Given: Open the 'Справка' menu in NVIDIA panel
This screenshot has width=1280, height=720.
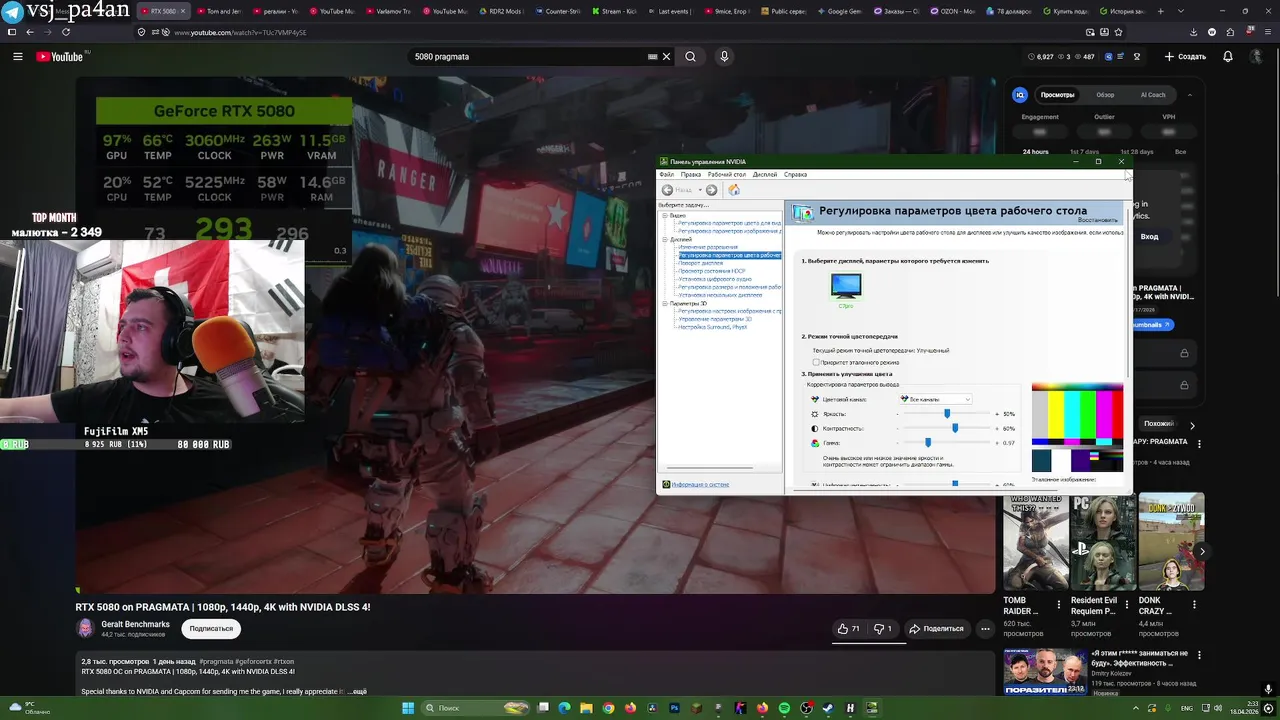Looking at the screenshot, I should pyautogui.click(x=795, y=175).
